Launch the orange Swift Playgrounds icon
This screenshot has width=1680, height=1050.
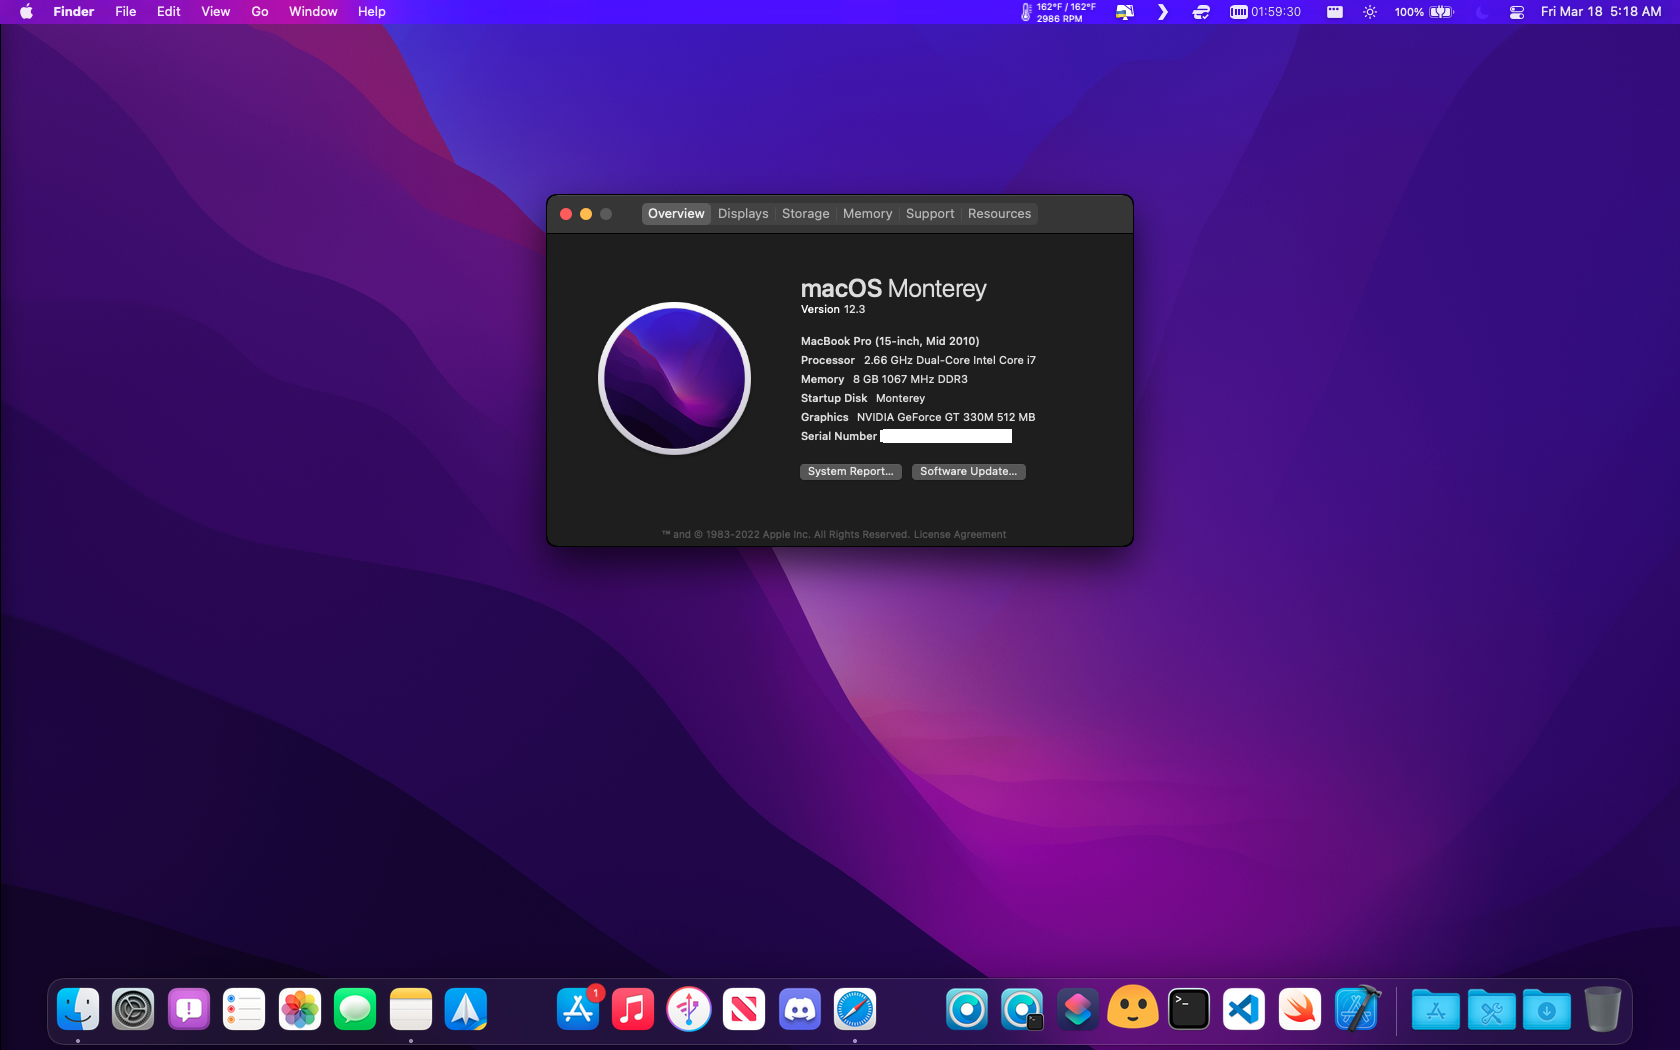click(x=1300, y=1009)
